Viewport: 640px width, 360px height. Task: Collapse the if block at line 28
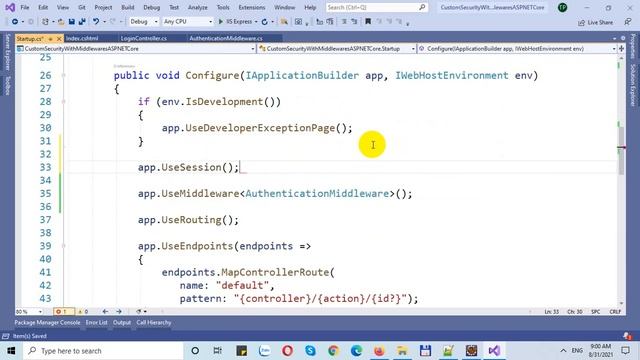click(64, 102)
